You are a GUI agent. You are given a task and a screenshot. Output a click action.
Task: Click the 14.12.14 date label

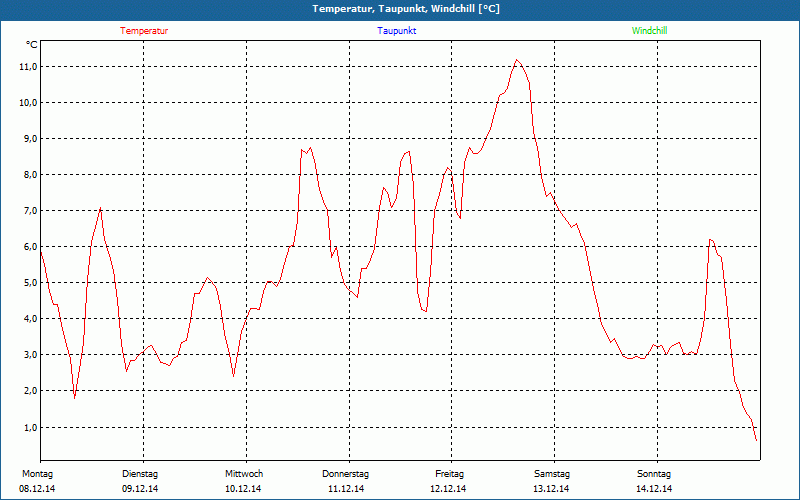pos(654,489)
